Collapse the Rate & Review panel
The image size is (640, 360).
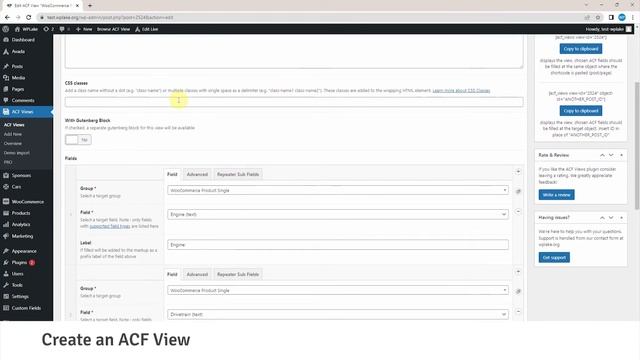pyautogui.click(x=621, y=155)
